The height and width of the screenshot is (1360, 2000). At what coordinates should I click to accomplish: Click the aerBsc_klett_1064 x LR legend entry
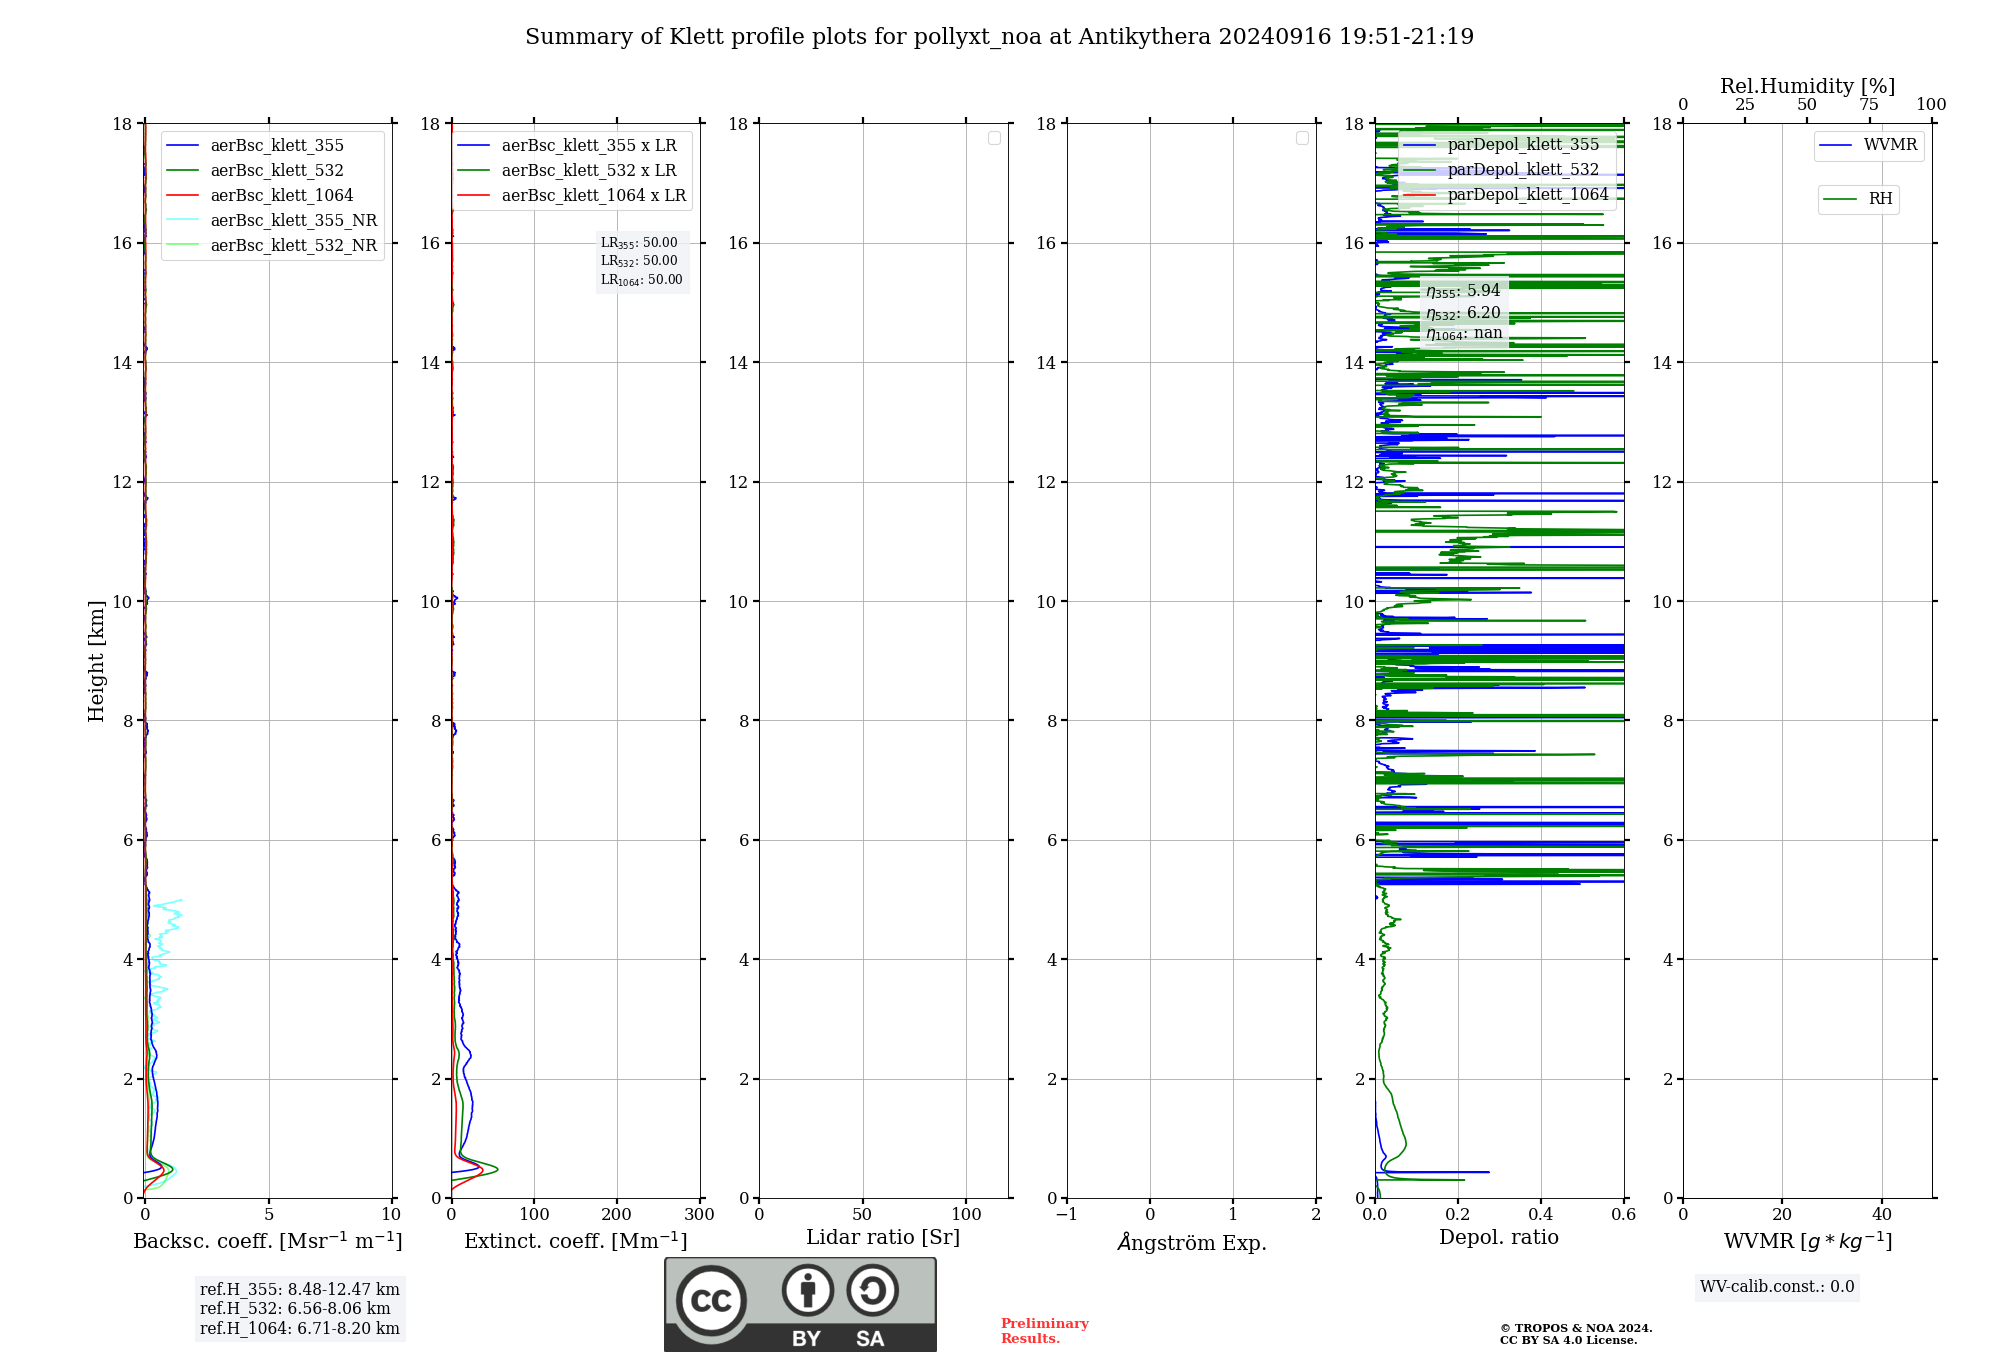[572, 196]
